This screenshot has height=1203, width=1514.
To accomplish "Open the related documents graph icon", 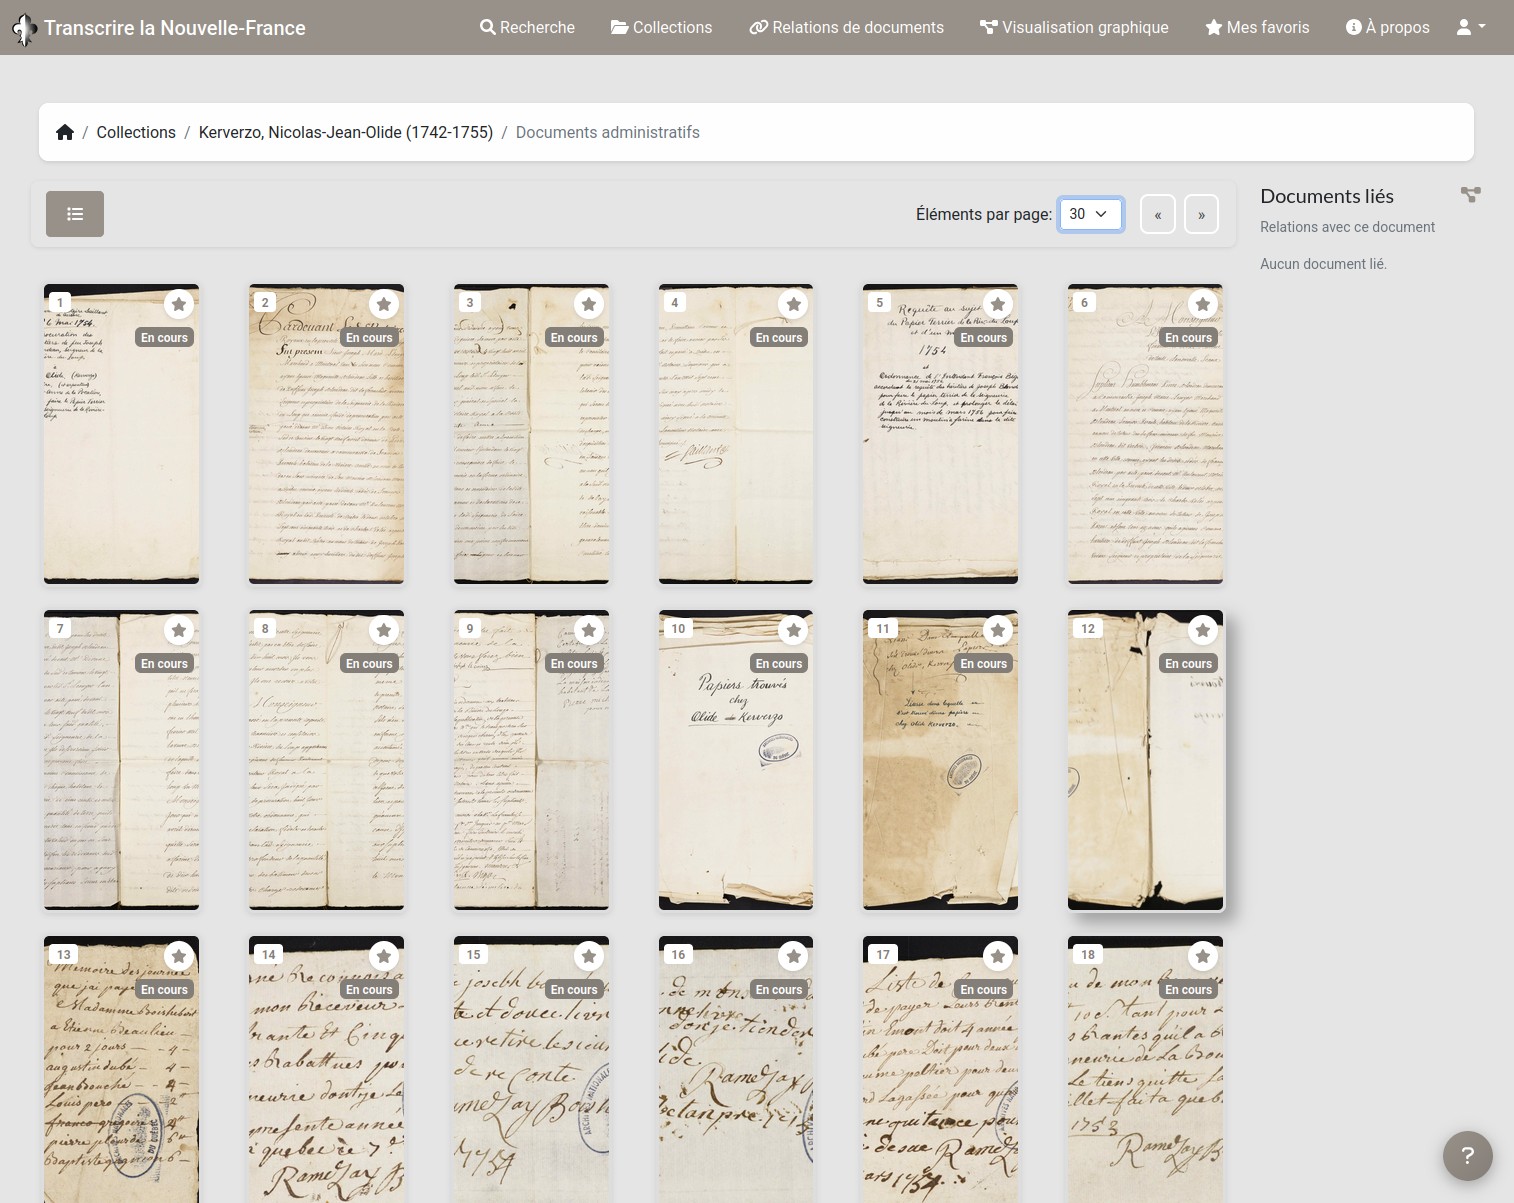I will click(1470, 195).
